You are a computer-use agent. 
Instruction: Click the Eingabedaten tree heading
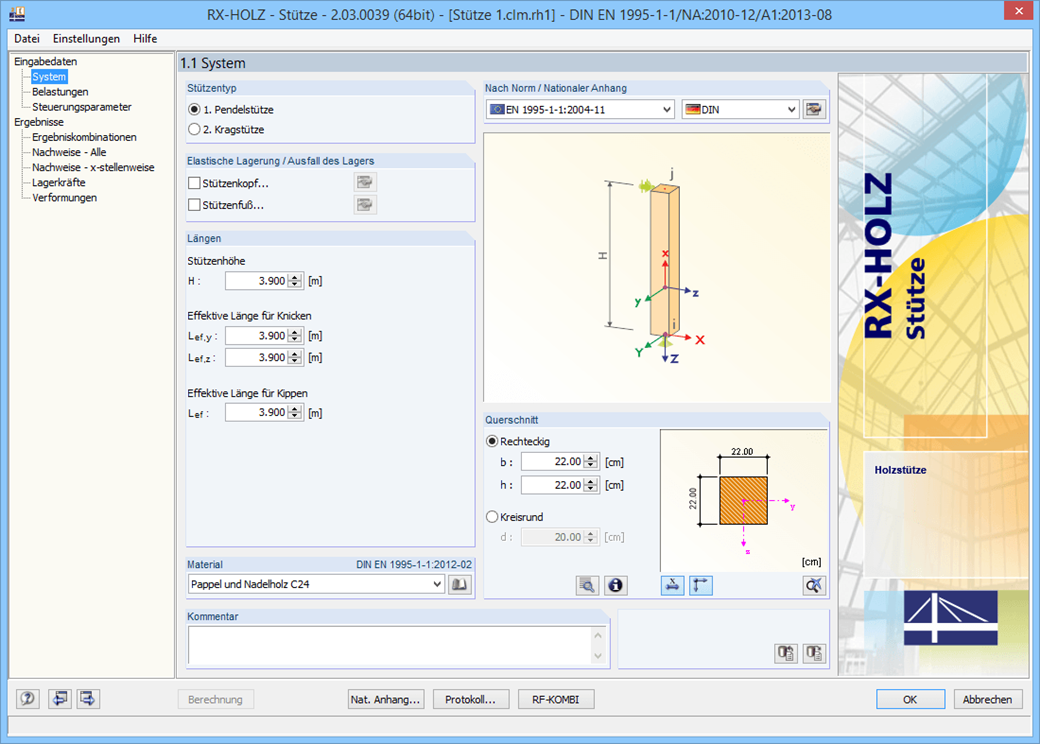tap(46, 61)
